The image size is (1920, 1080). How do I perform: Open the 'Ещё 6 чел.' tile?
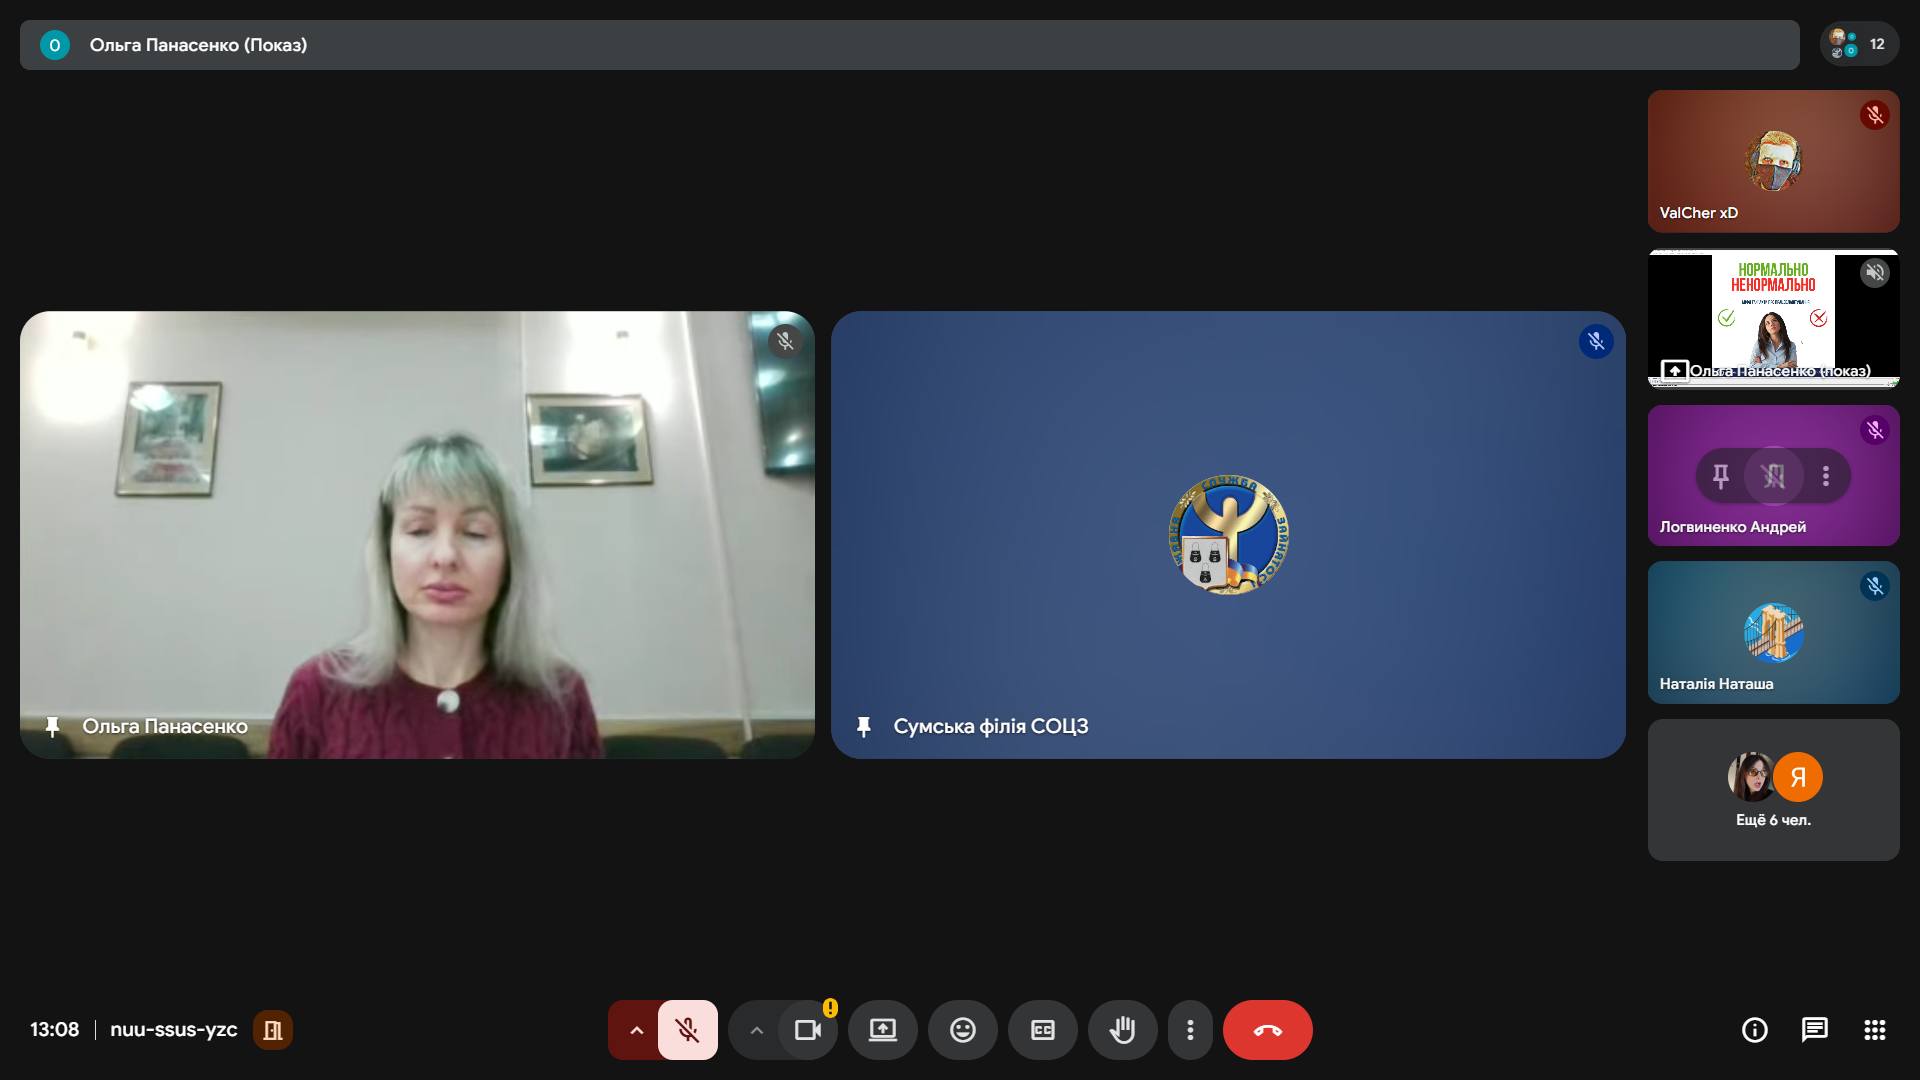click(1773, 790)
